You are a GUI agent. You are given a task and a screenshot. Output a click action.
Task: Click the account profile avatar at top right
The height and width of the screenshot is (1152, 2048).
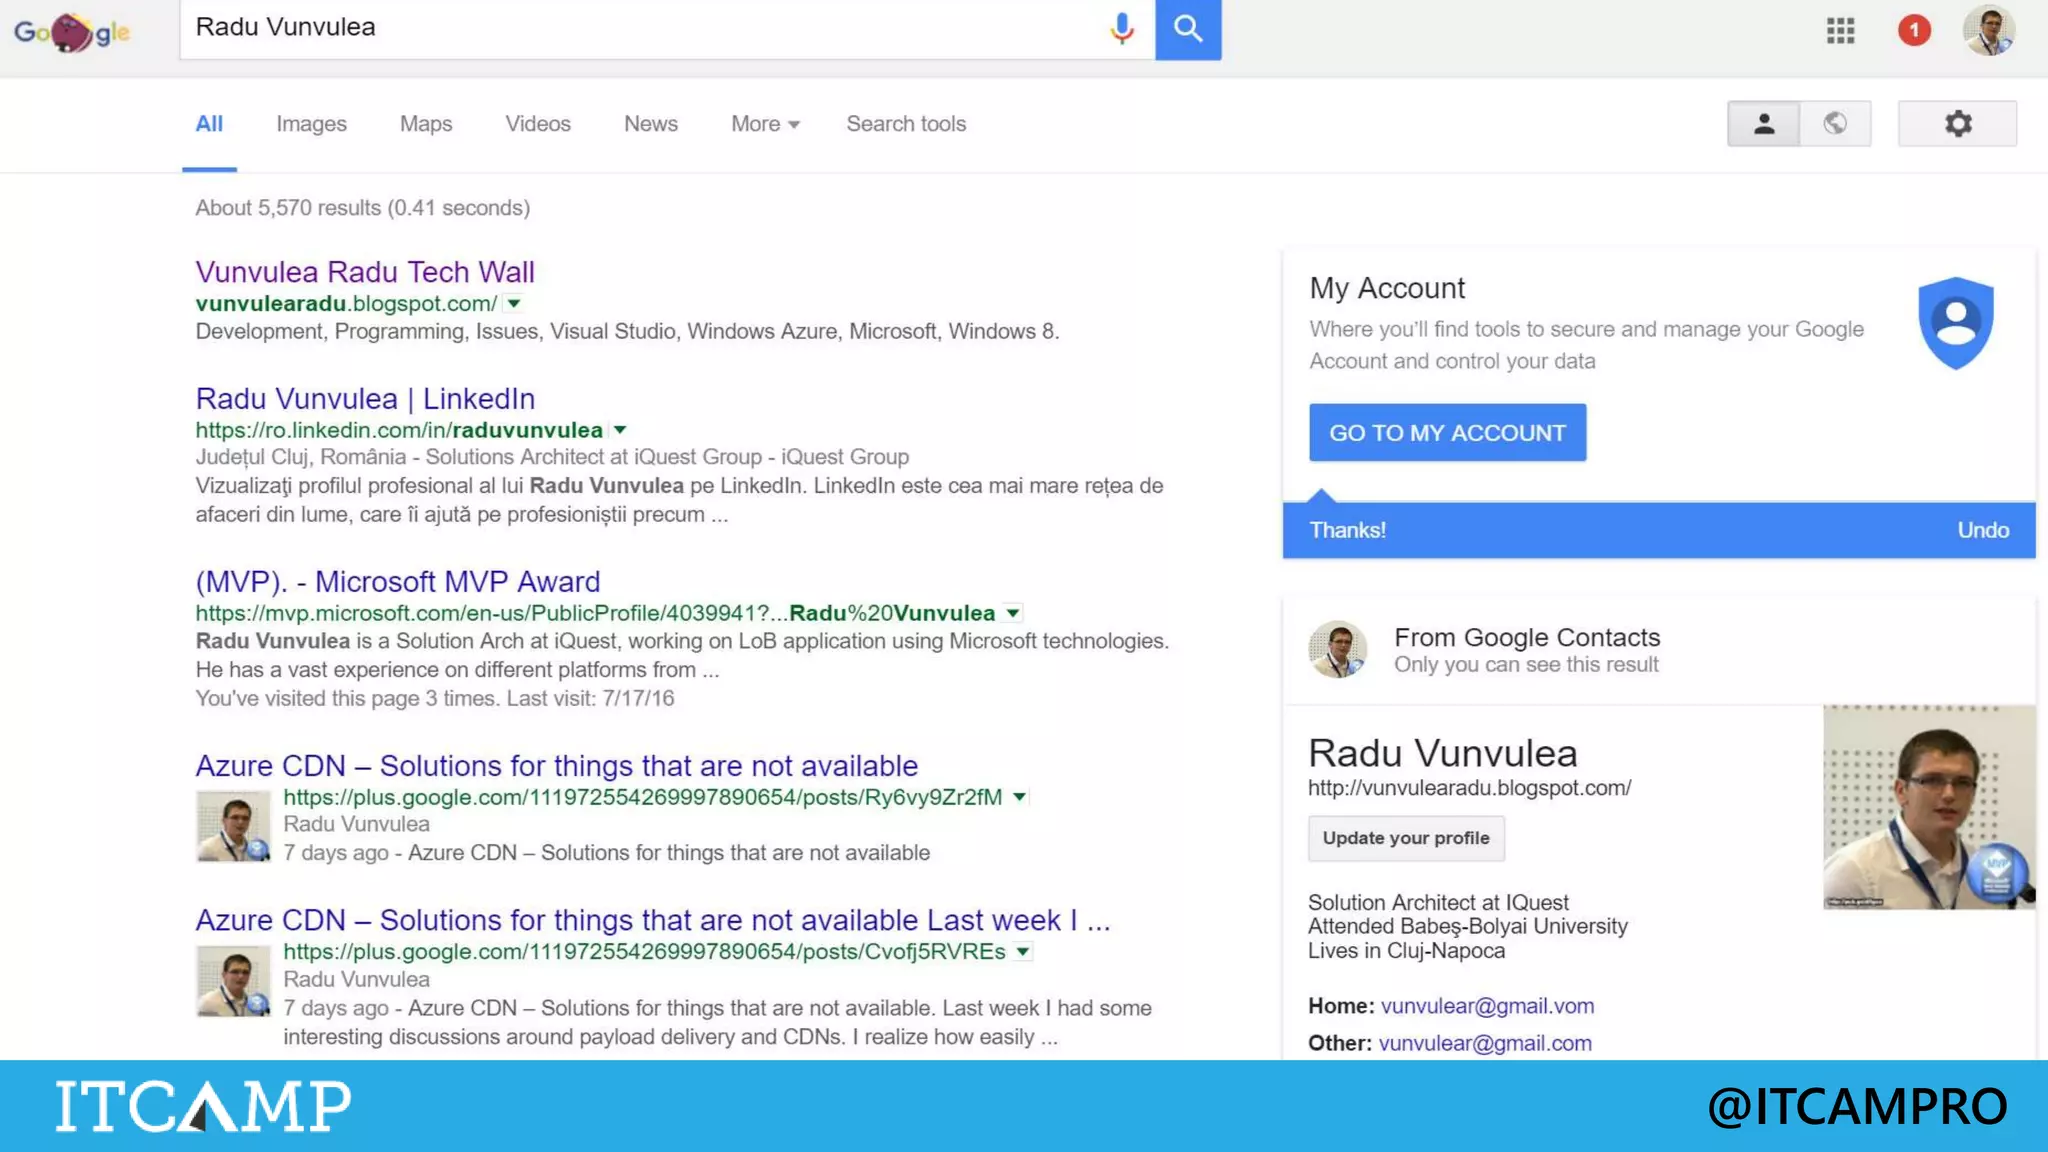click(x=1988, y=30)
